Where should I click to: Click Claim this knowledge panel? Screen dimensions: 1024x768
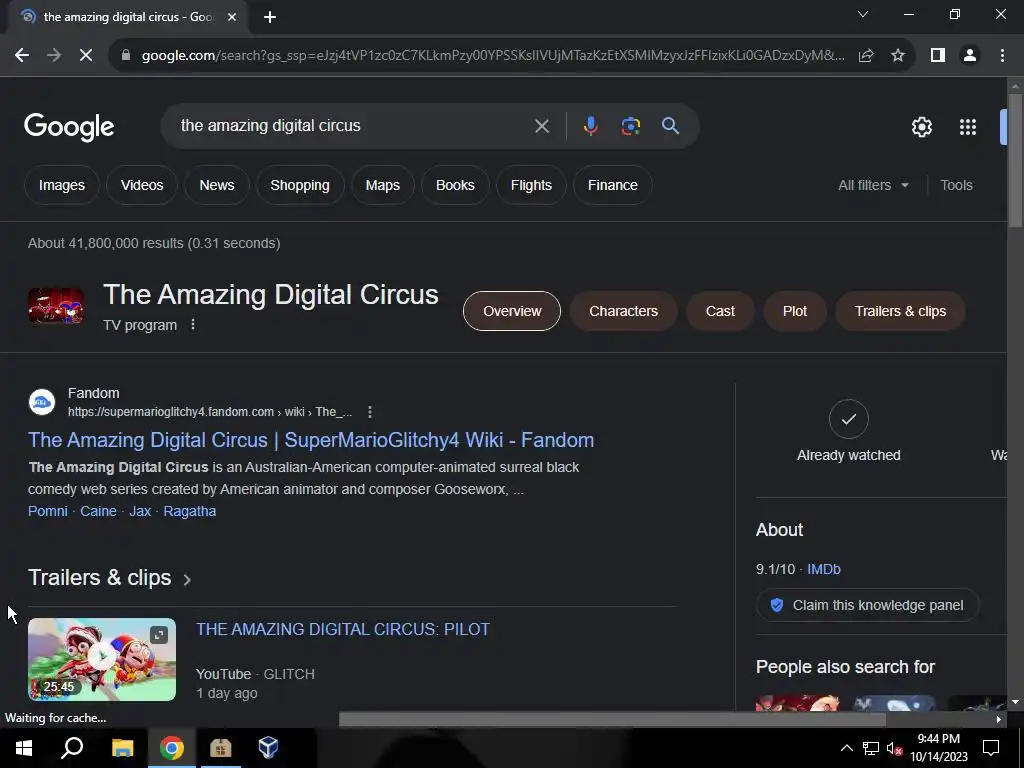pyautogui.click(x=867, y=605)
